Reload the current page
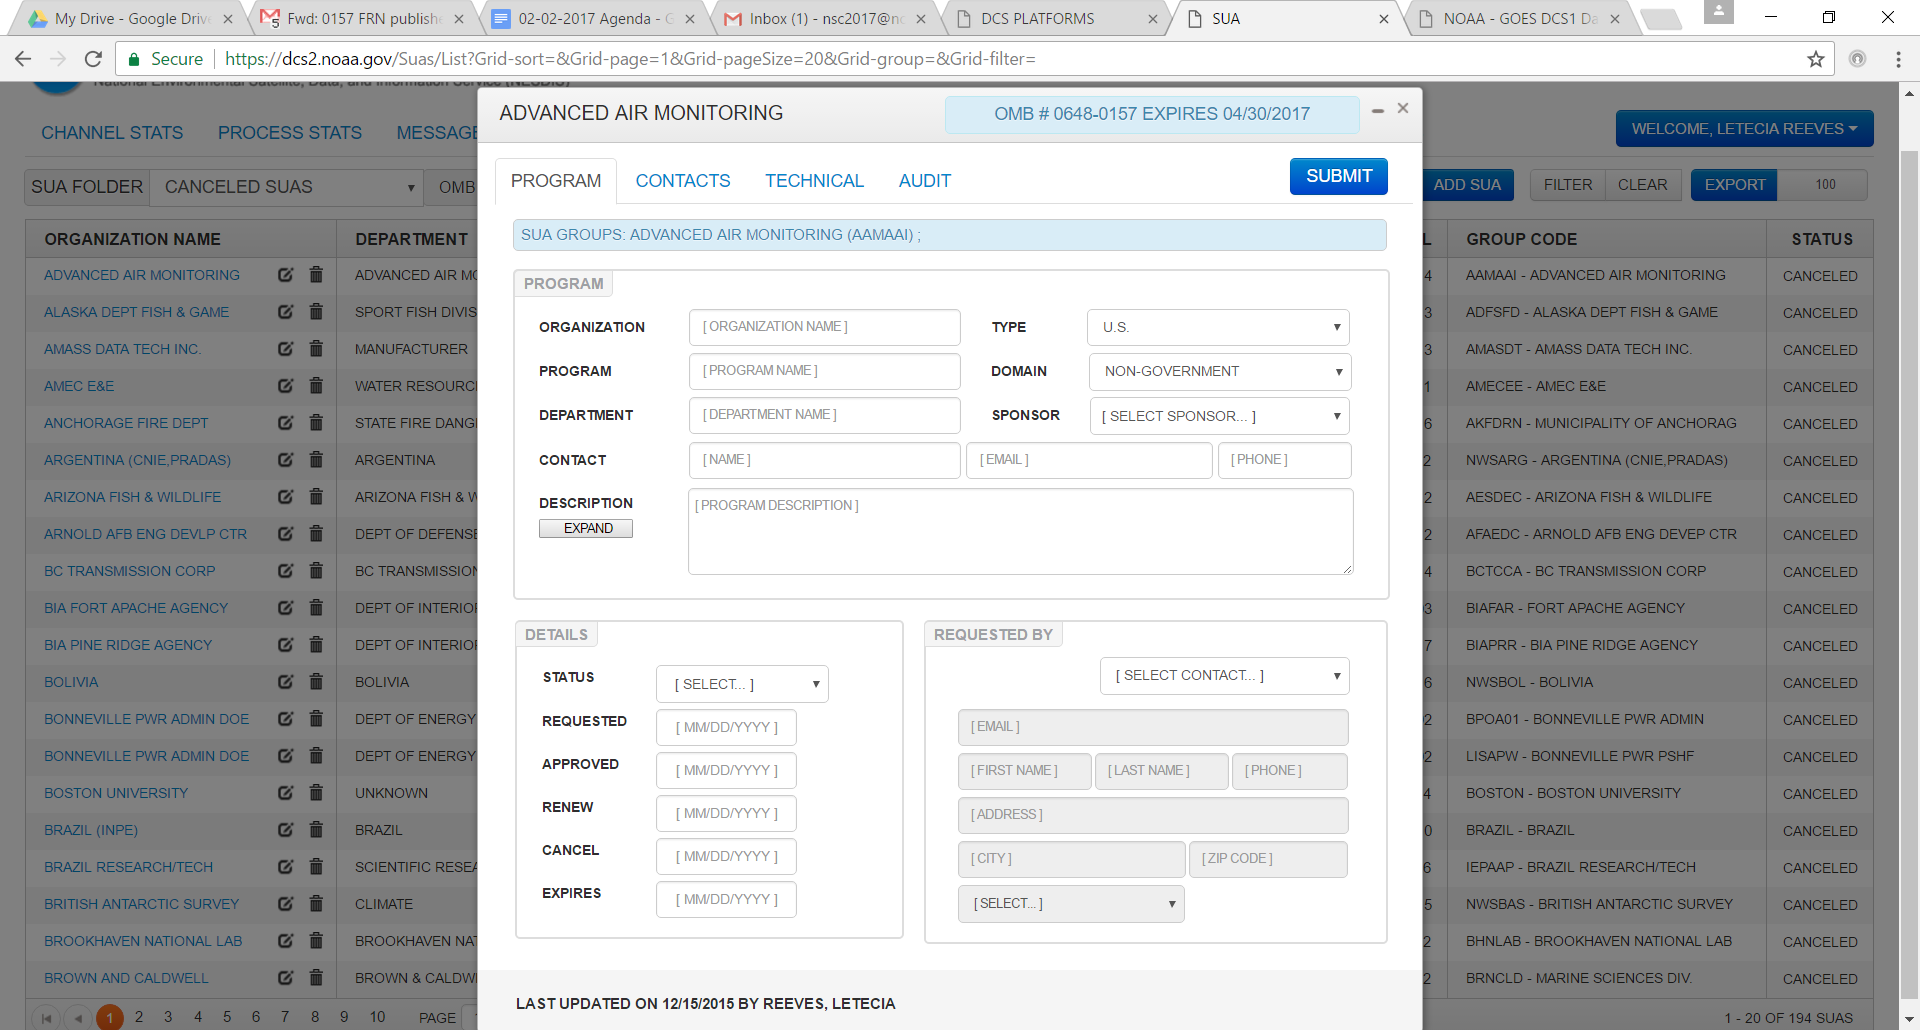This screenshot has height=1030, width=1920. pyautogui.click(x=93, y=59)
